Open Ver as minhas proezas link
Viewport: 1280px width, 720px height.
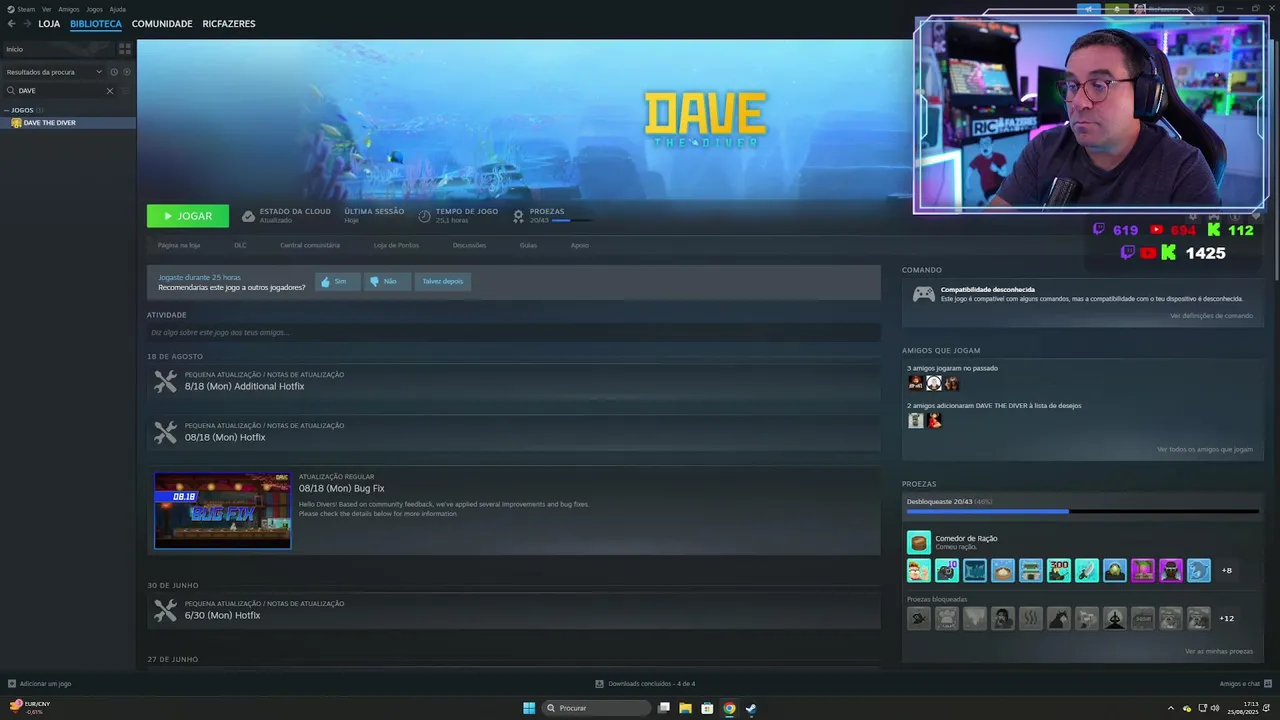1219,651
